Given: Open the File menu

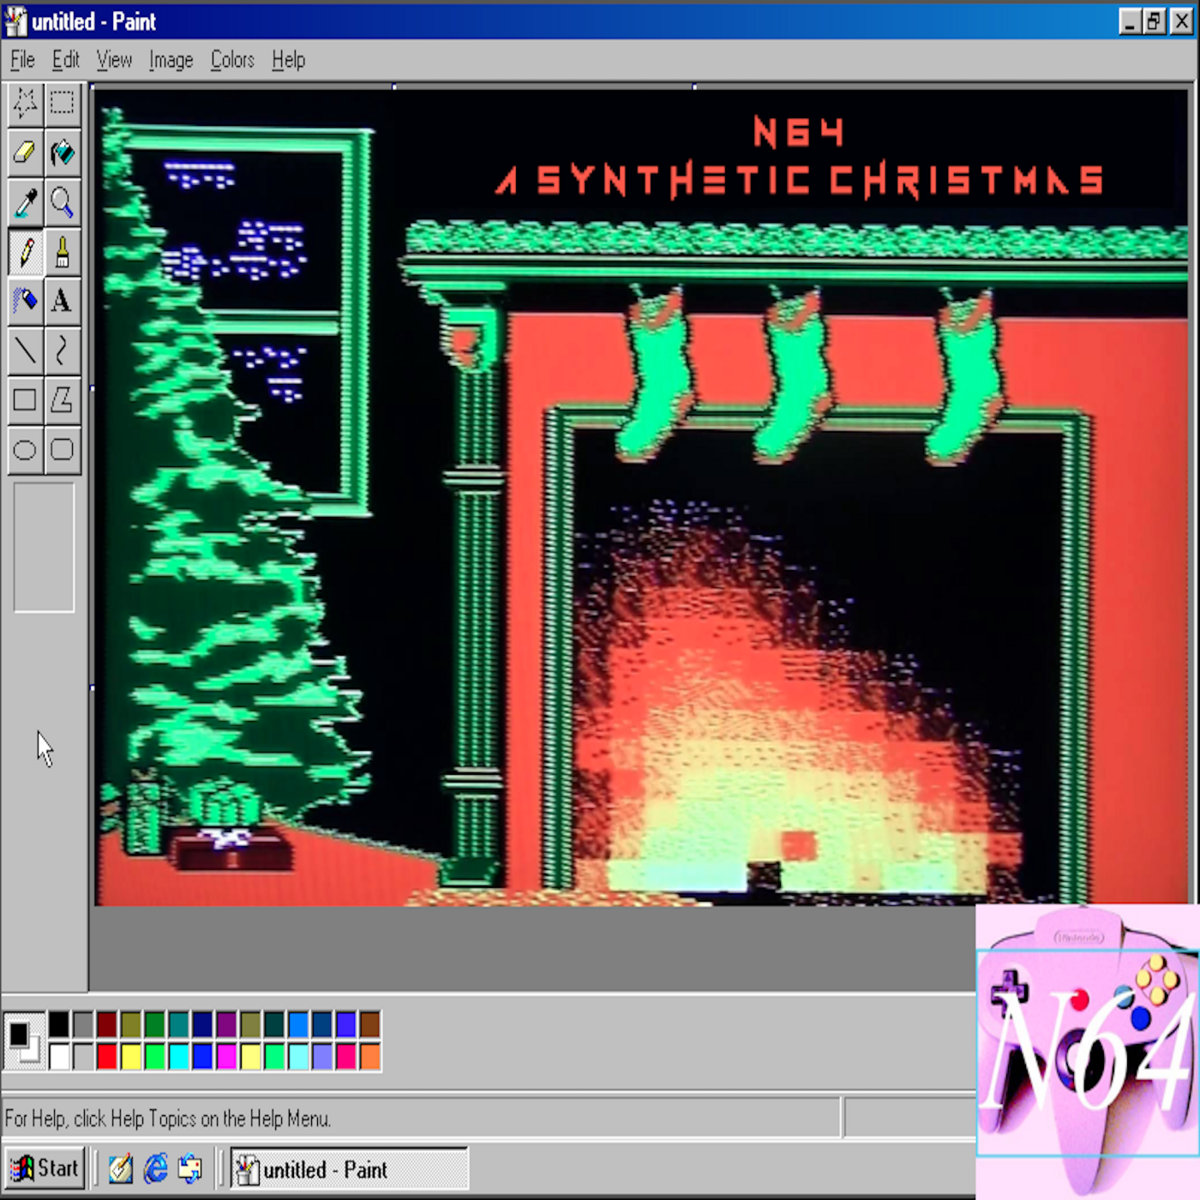Looking at the screenshot, I should [x=22, y=60].
